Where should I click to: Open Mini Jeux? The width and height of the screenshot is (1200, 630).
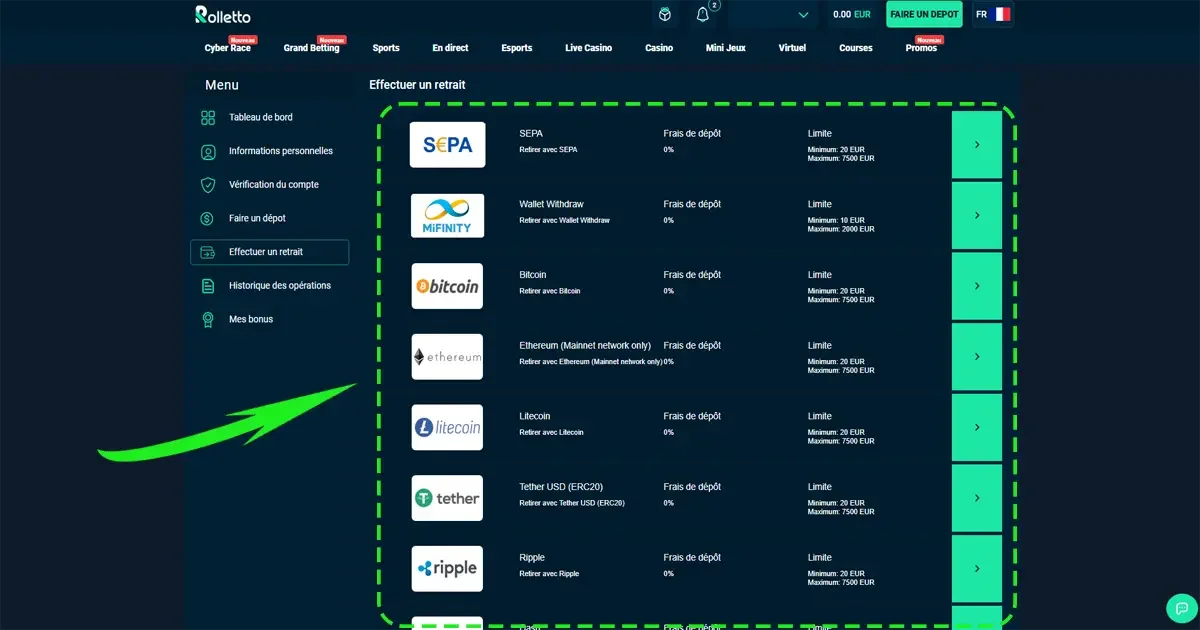[x=726, y=48]
